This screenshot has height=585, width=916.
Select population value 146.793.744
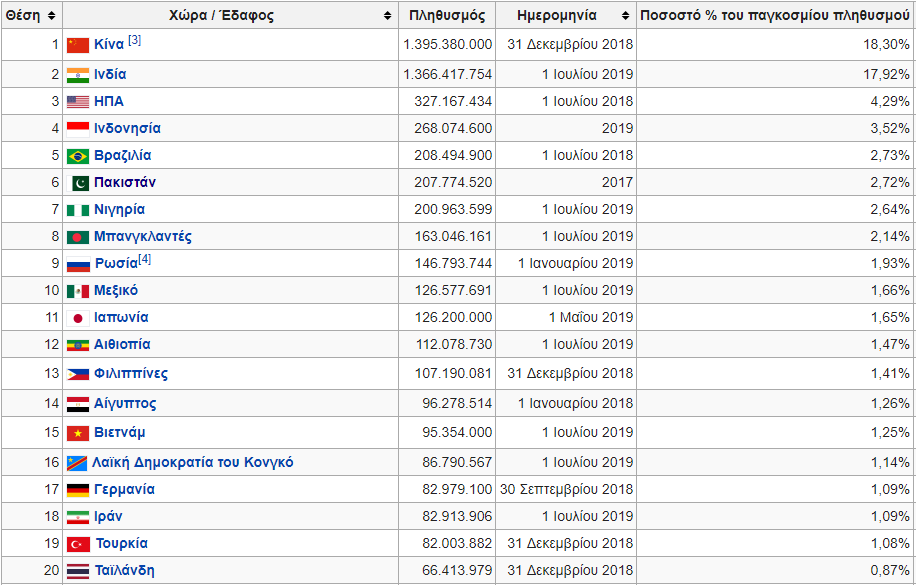tap(453, 264)
